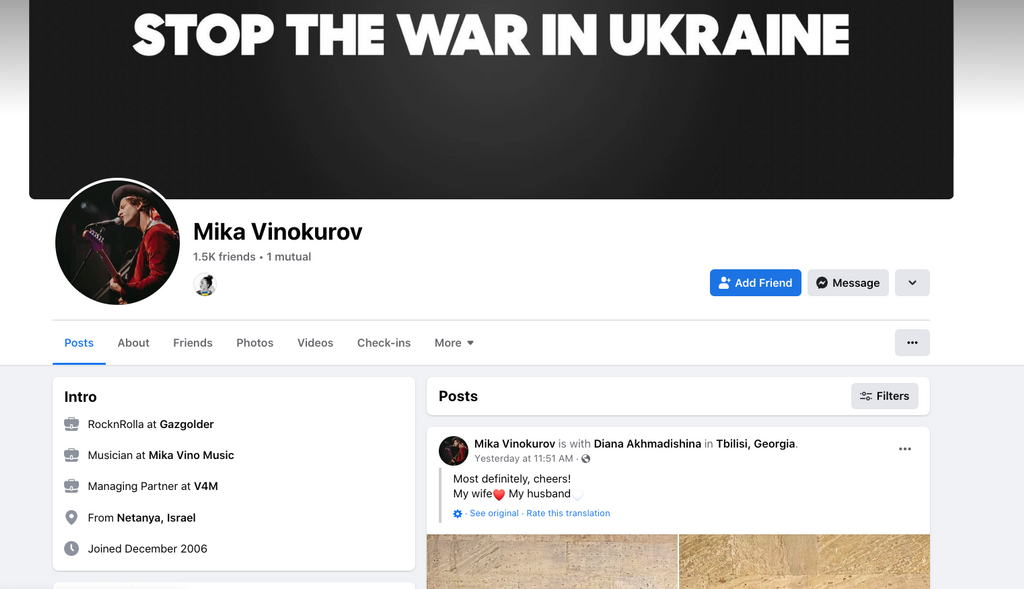Image resolution: width=1024 pixels, height=589 pixels.
Task: Click Rate this translation link
Action: [568, 513]
